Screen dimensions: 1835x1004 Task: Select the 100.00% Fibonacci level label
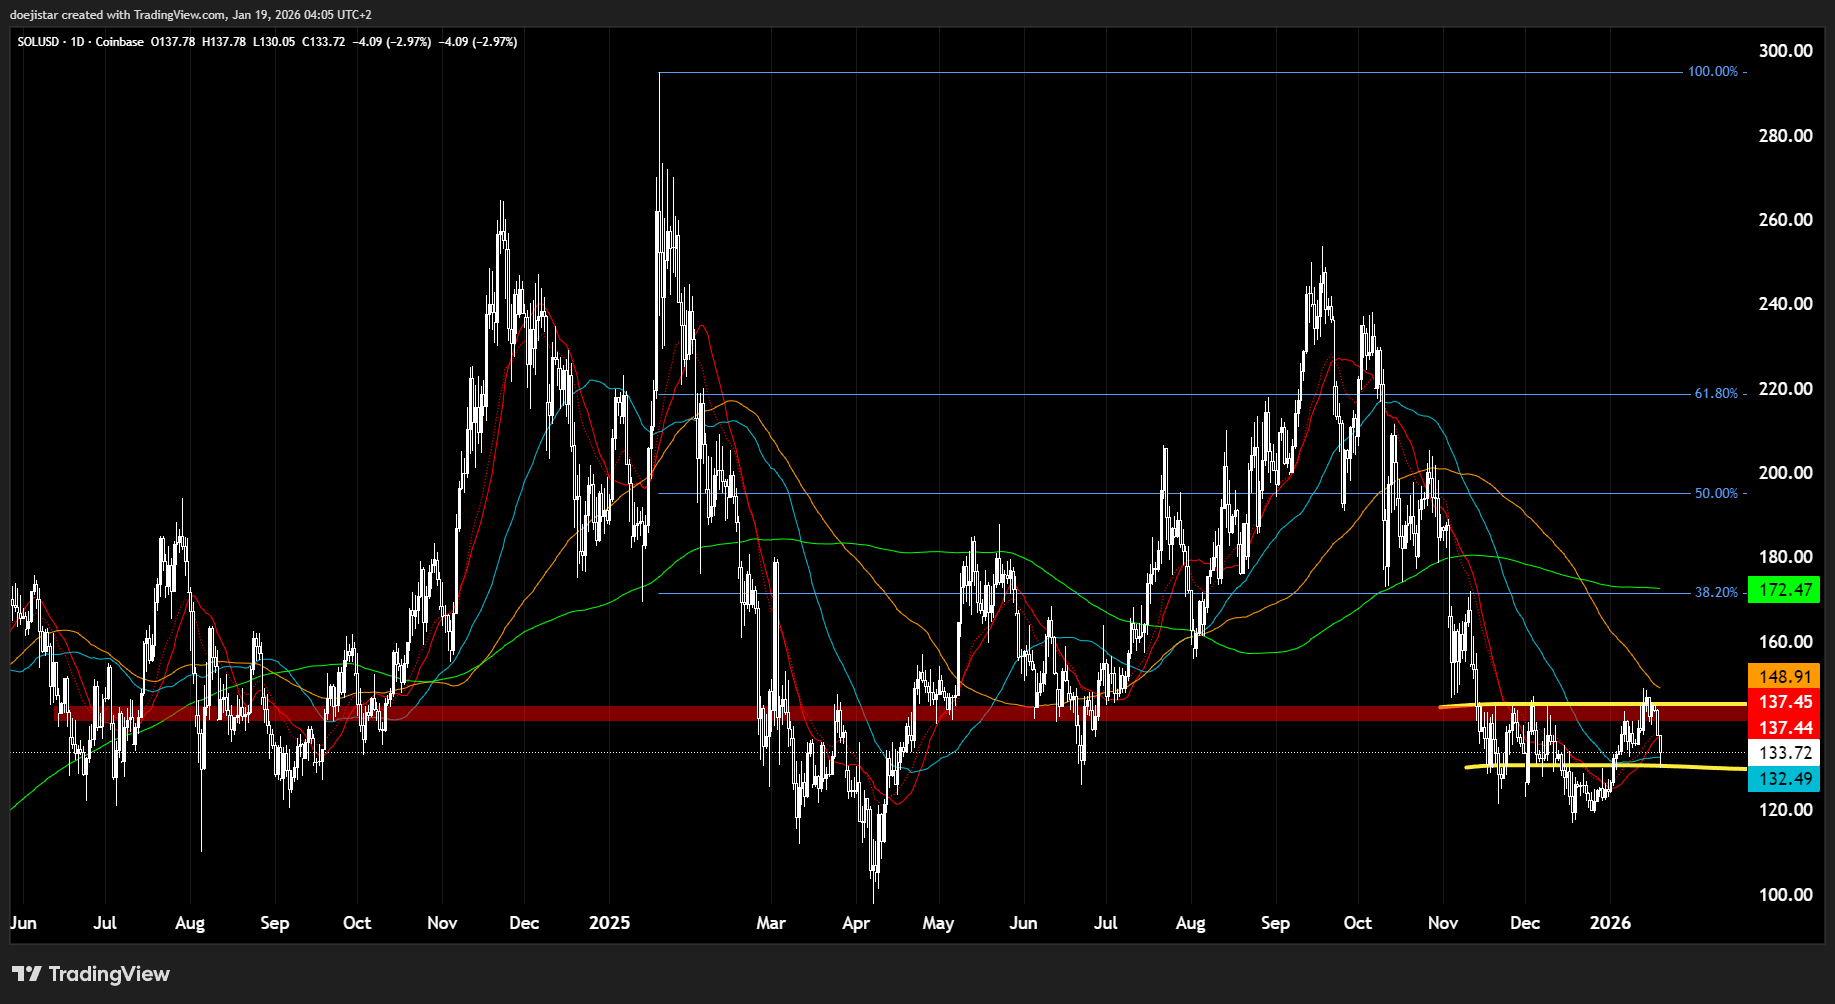[x=1713, y=72]
